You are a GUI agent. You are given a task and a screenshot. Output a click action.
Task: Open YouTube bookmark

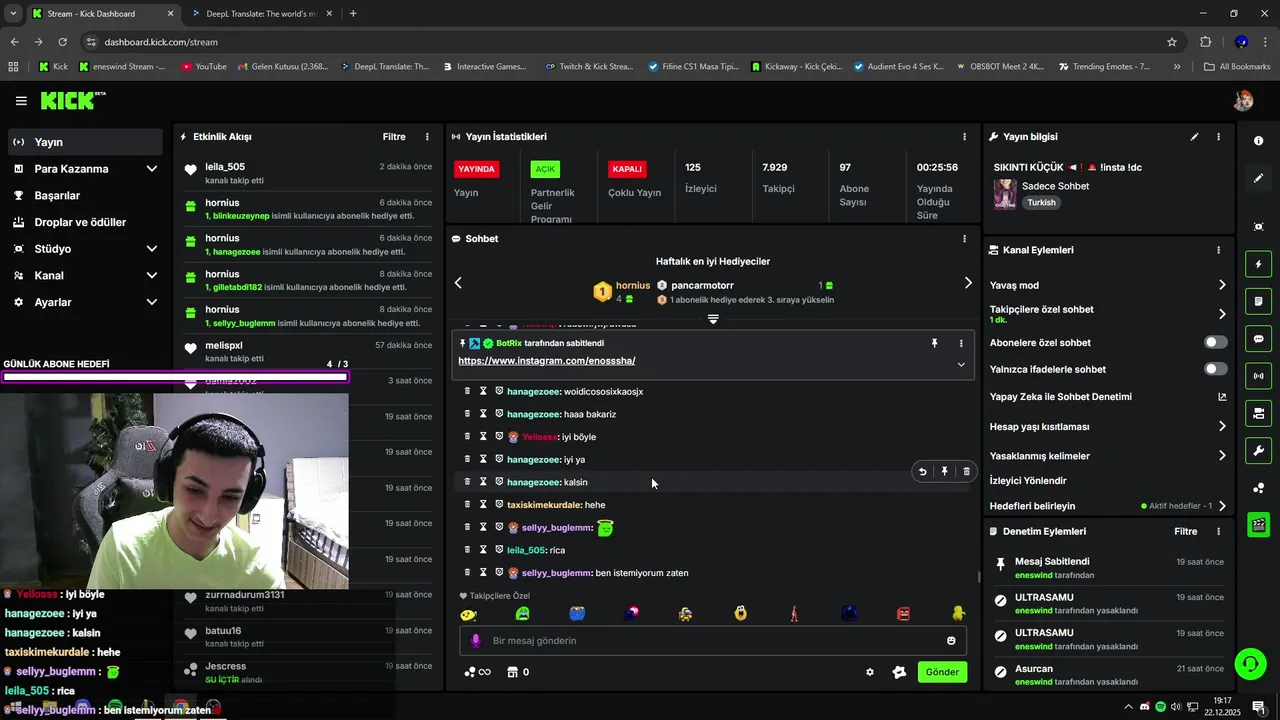point(204,67)
